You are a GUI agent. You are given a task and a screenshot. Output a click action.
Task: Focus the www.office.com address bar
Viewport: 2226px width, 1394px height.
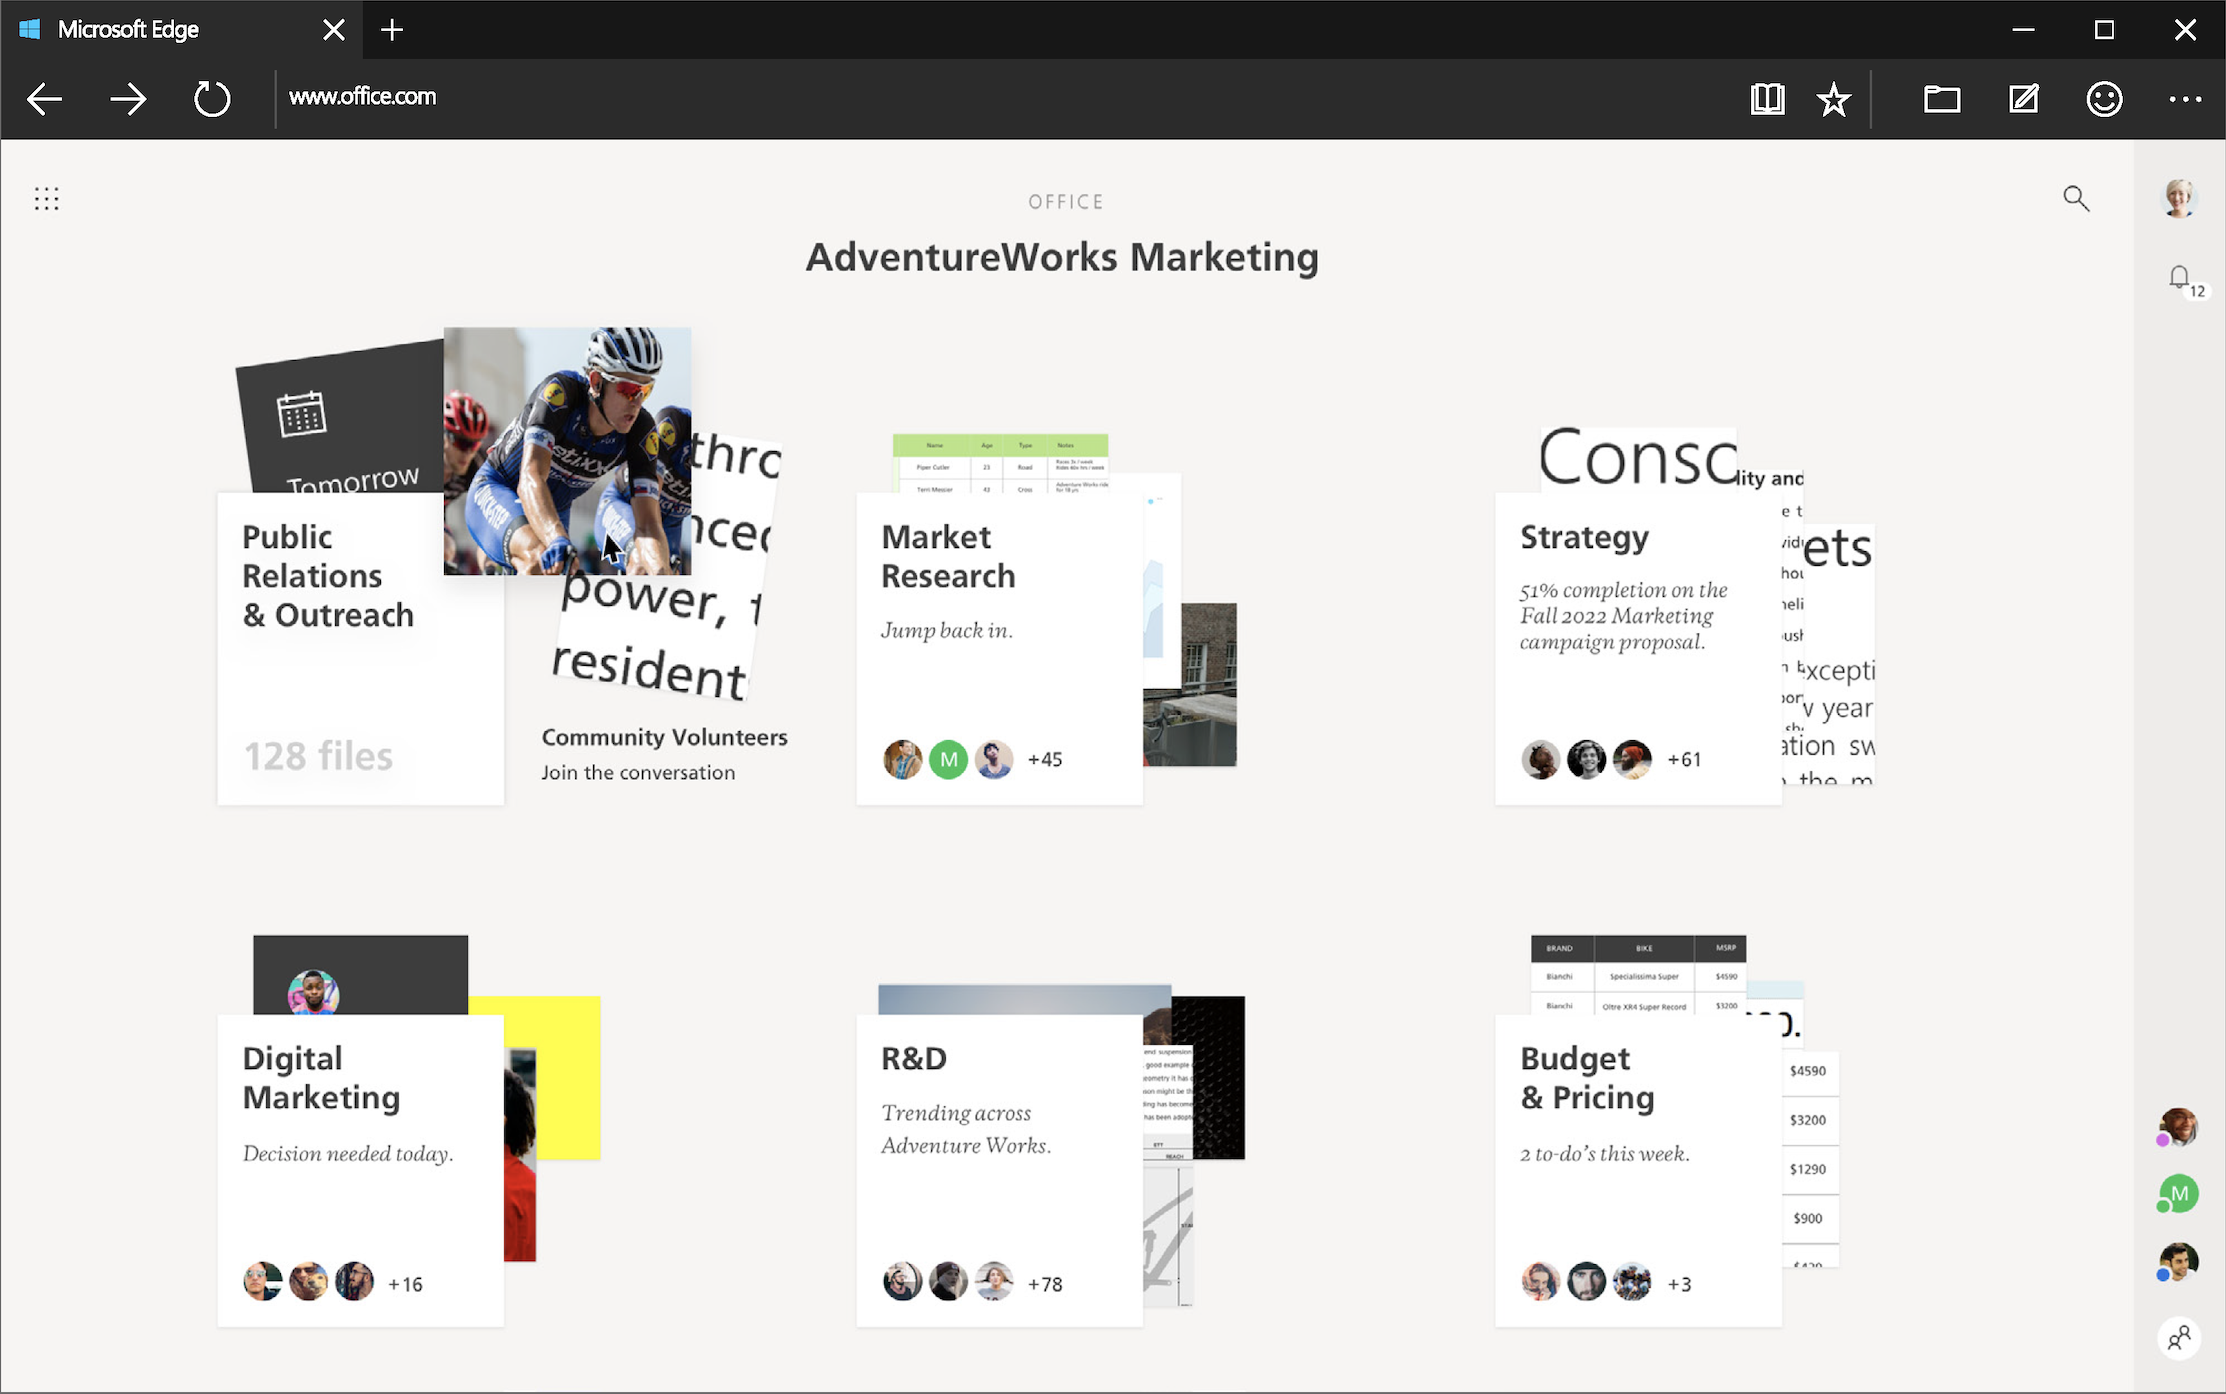tap(362, 97)
